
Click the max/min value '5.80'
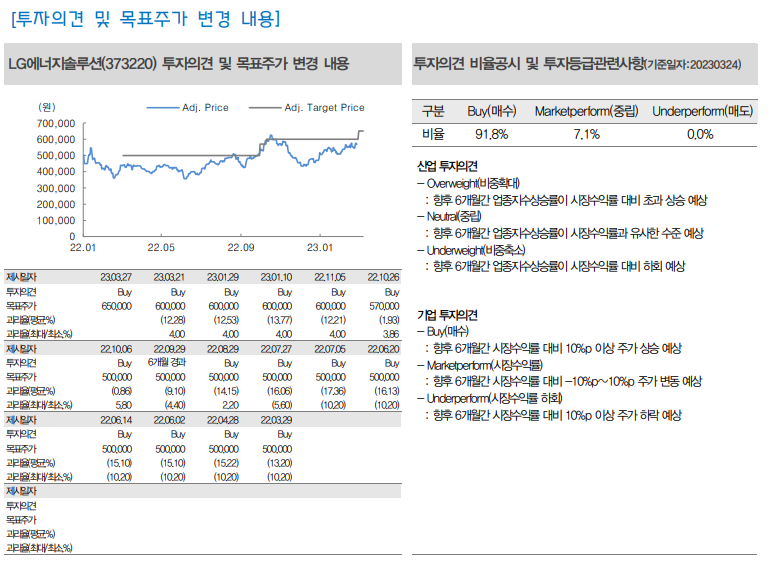[124, 405]
